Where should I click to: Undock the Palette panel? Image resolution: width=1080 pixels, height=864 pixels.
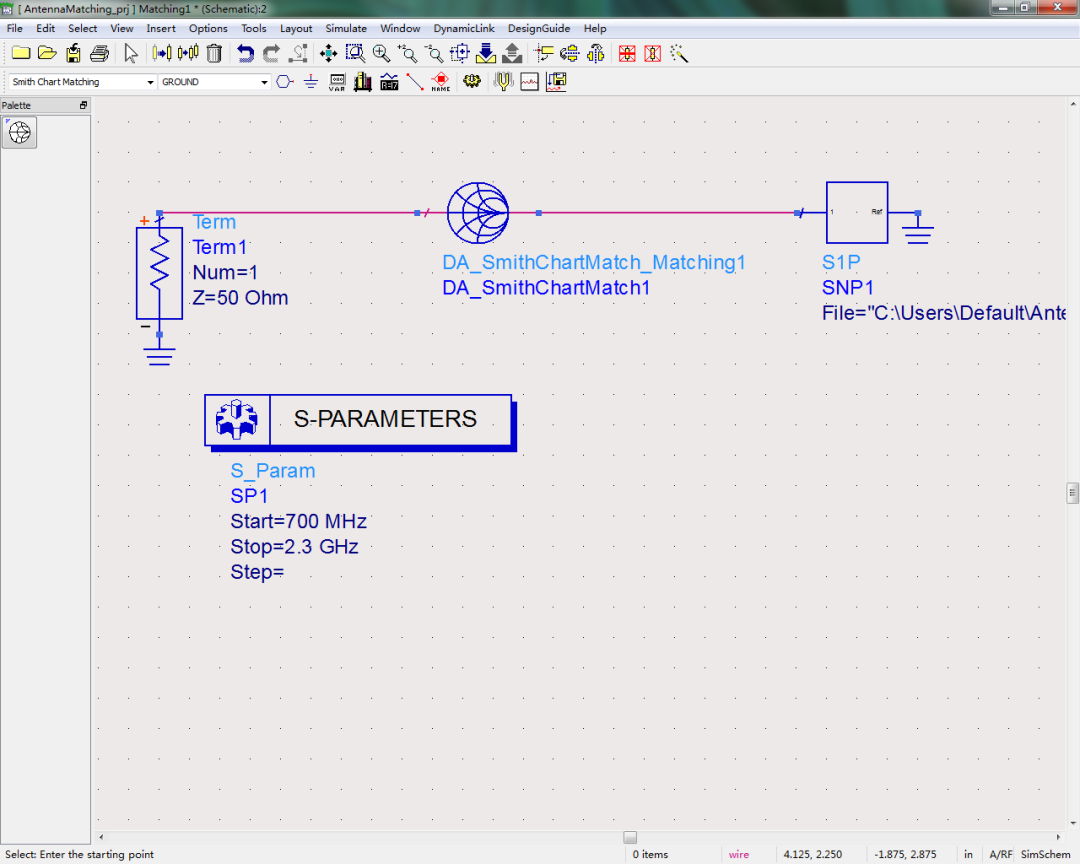(x=83, y=105)
